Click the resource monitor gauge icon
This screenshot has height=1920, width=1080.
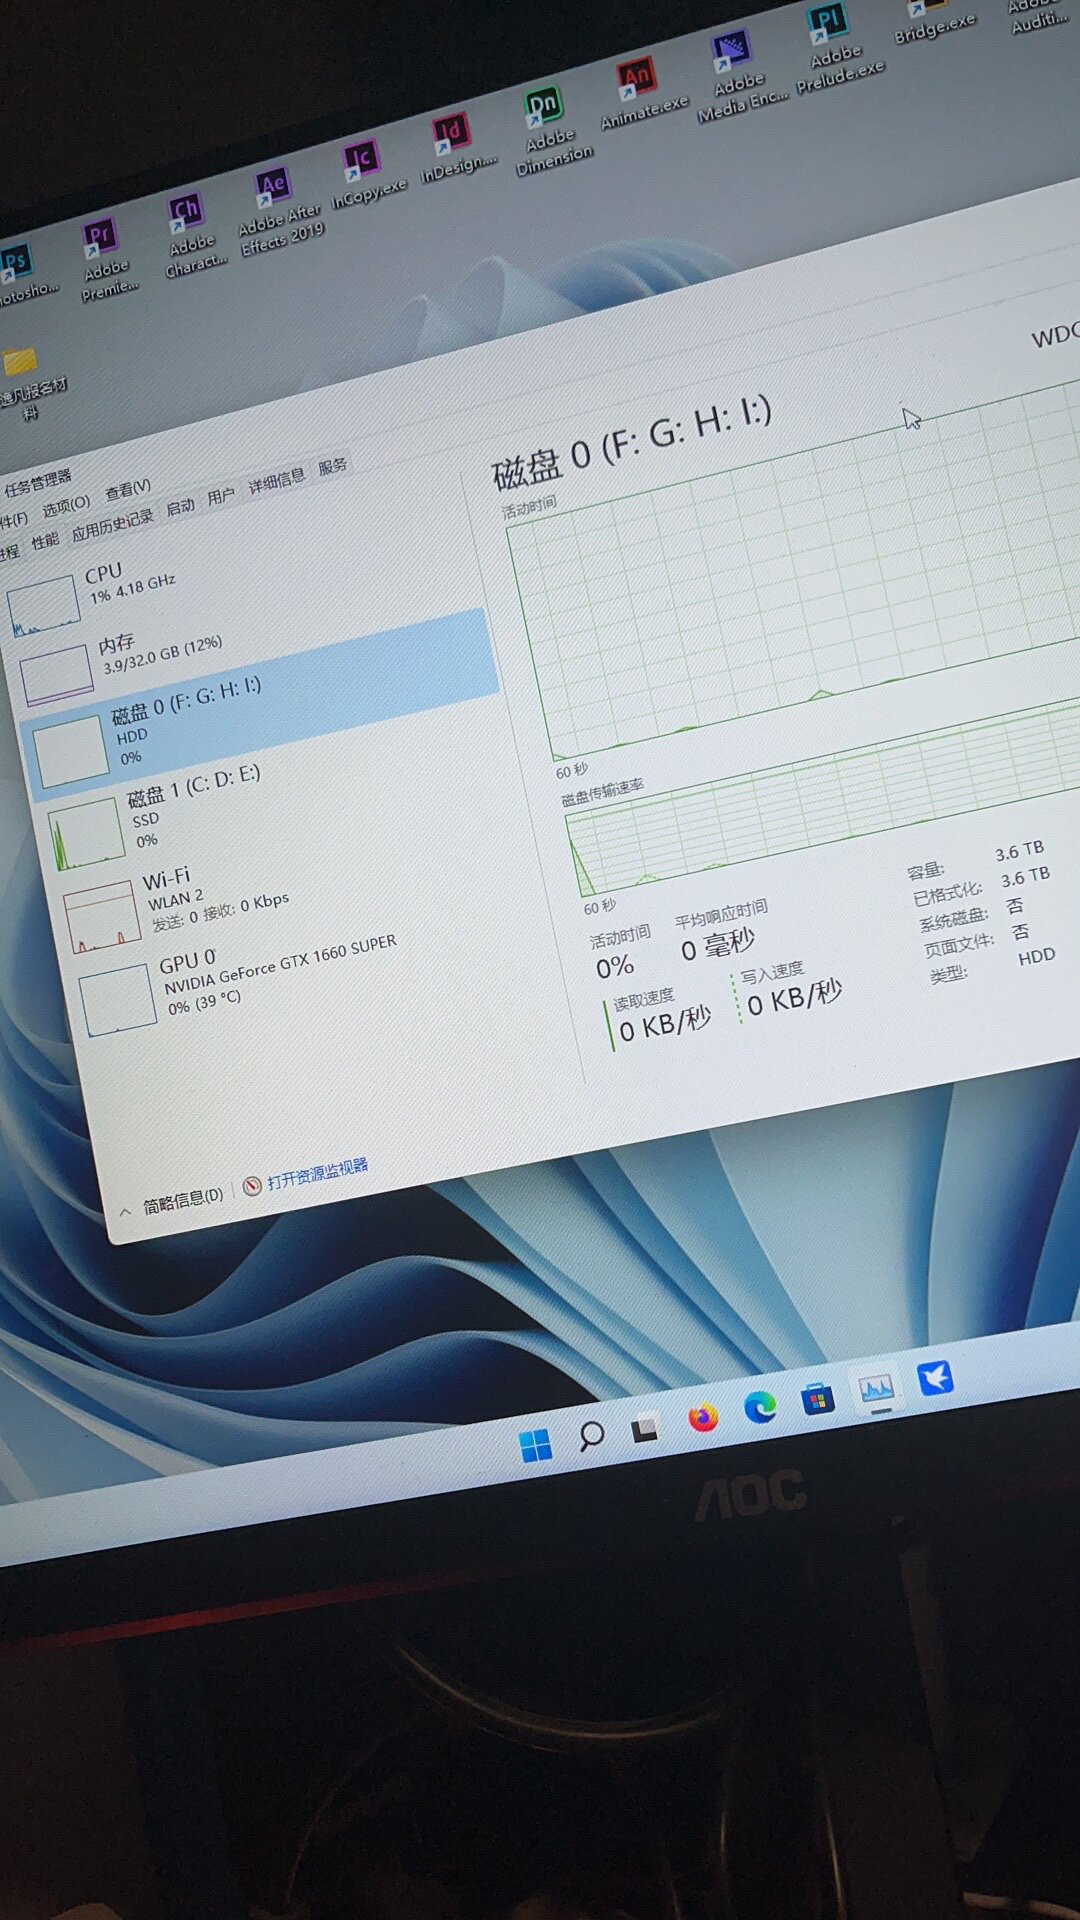[252, 1185]
